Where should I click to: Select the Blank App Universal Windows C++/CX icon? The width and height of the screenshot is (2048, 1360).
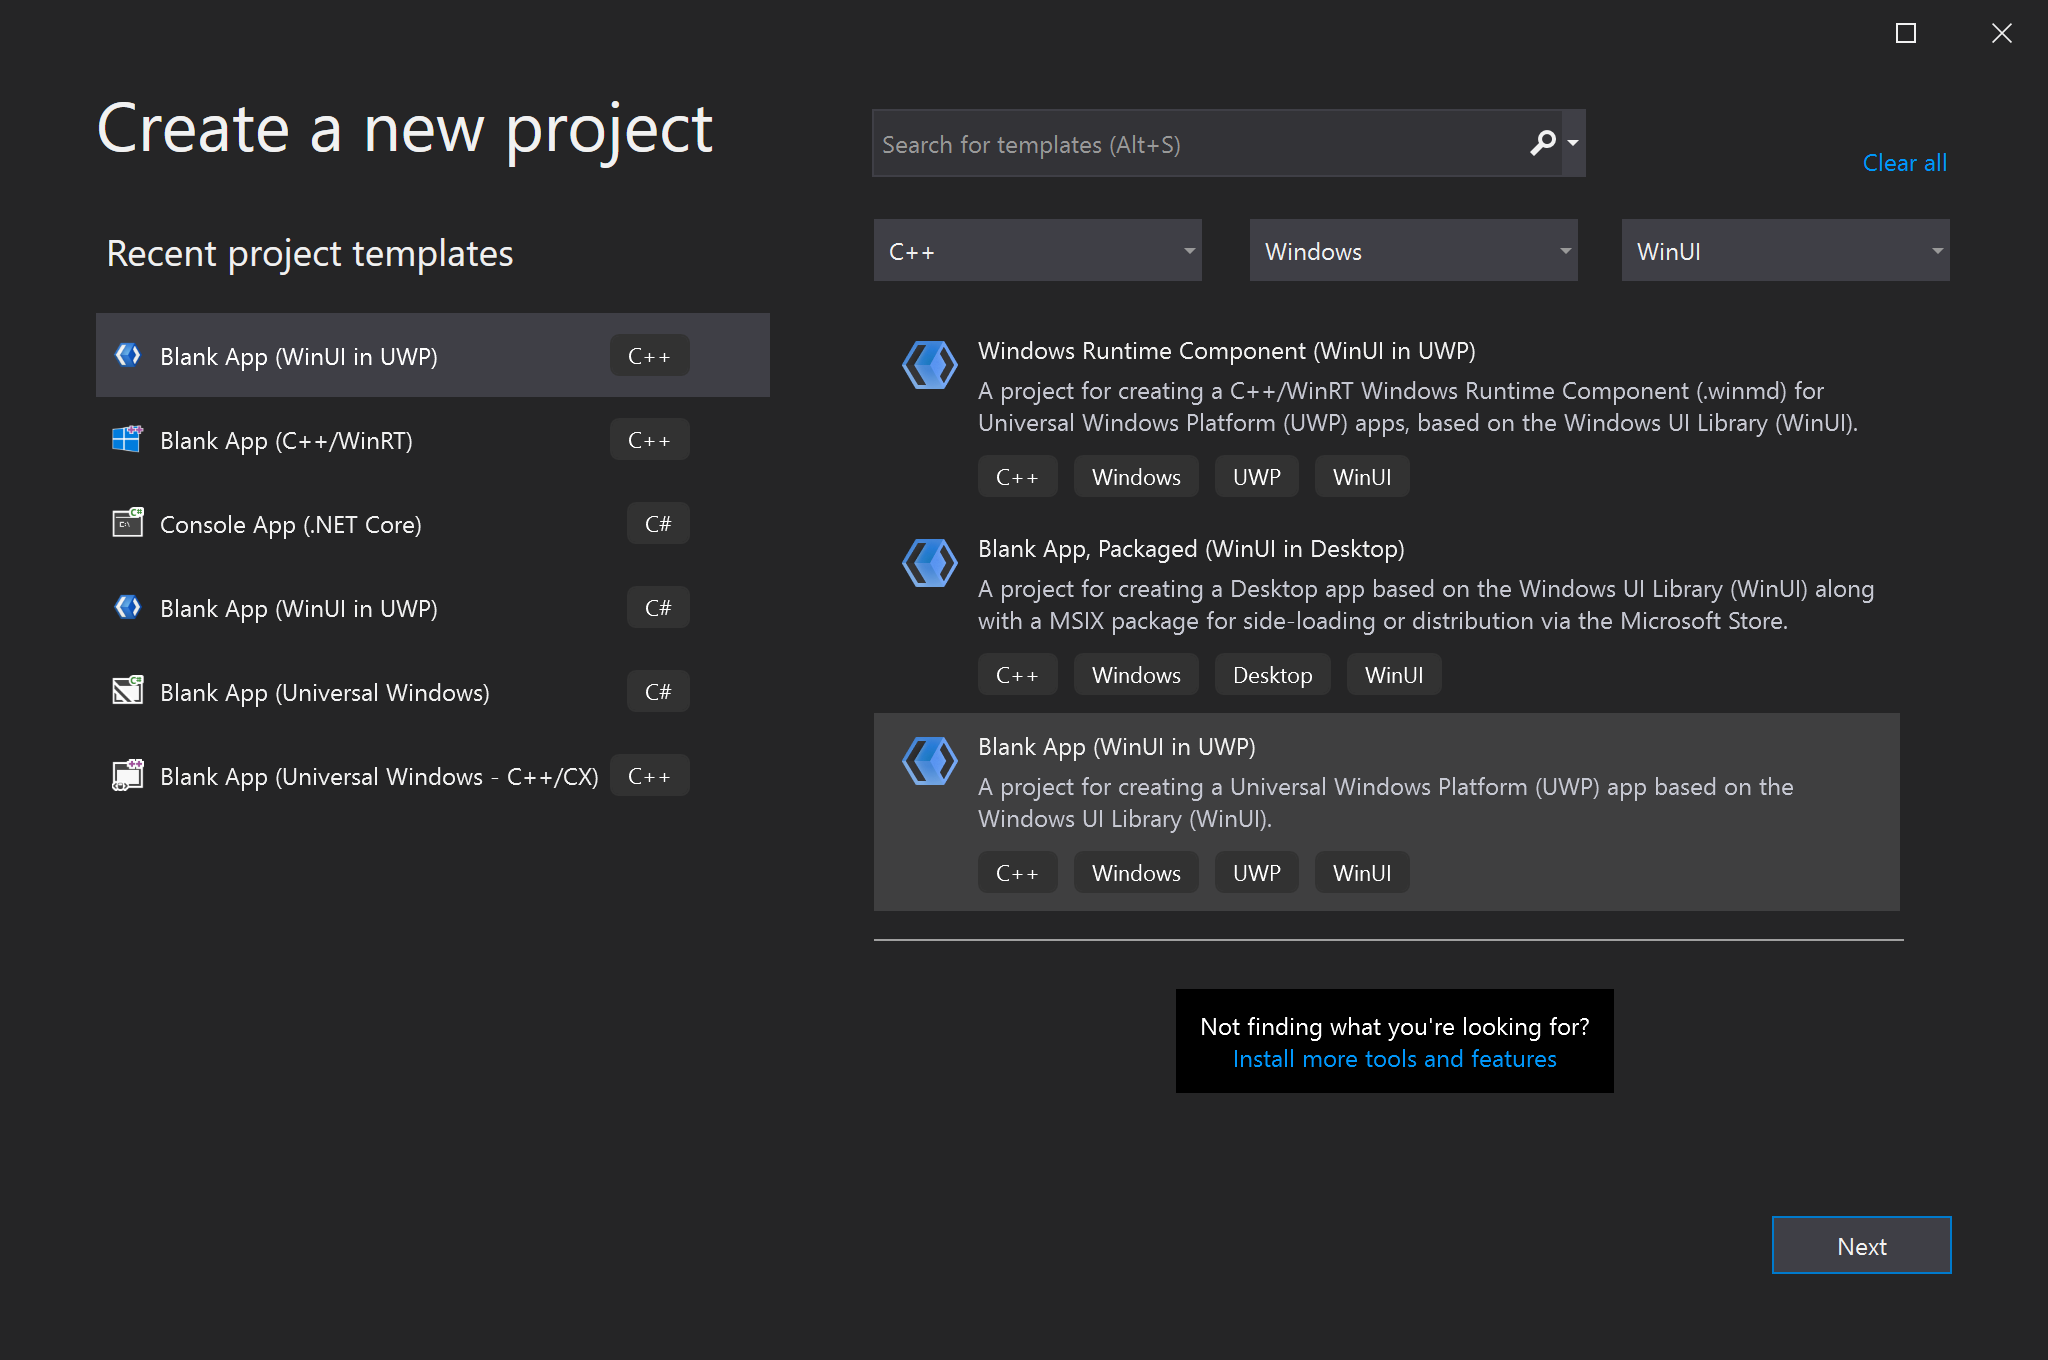[x=129, y=776]
